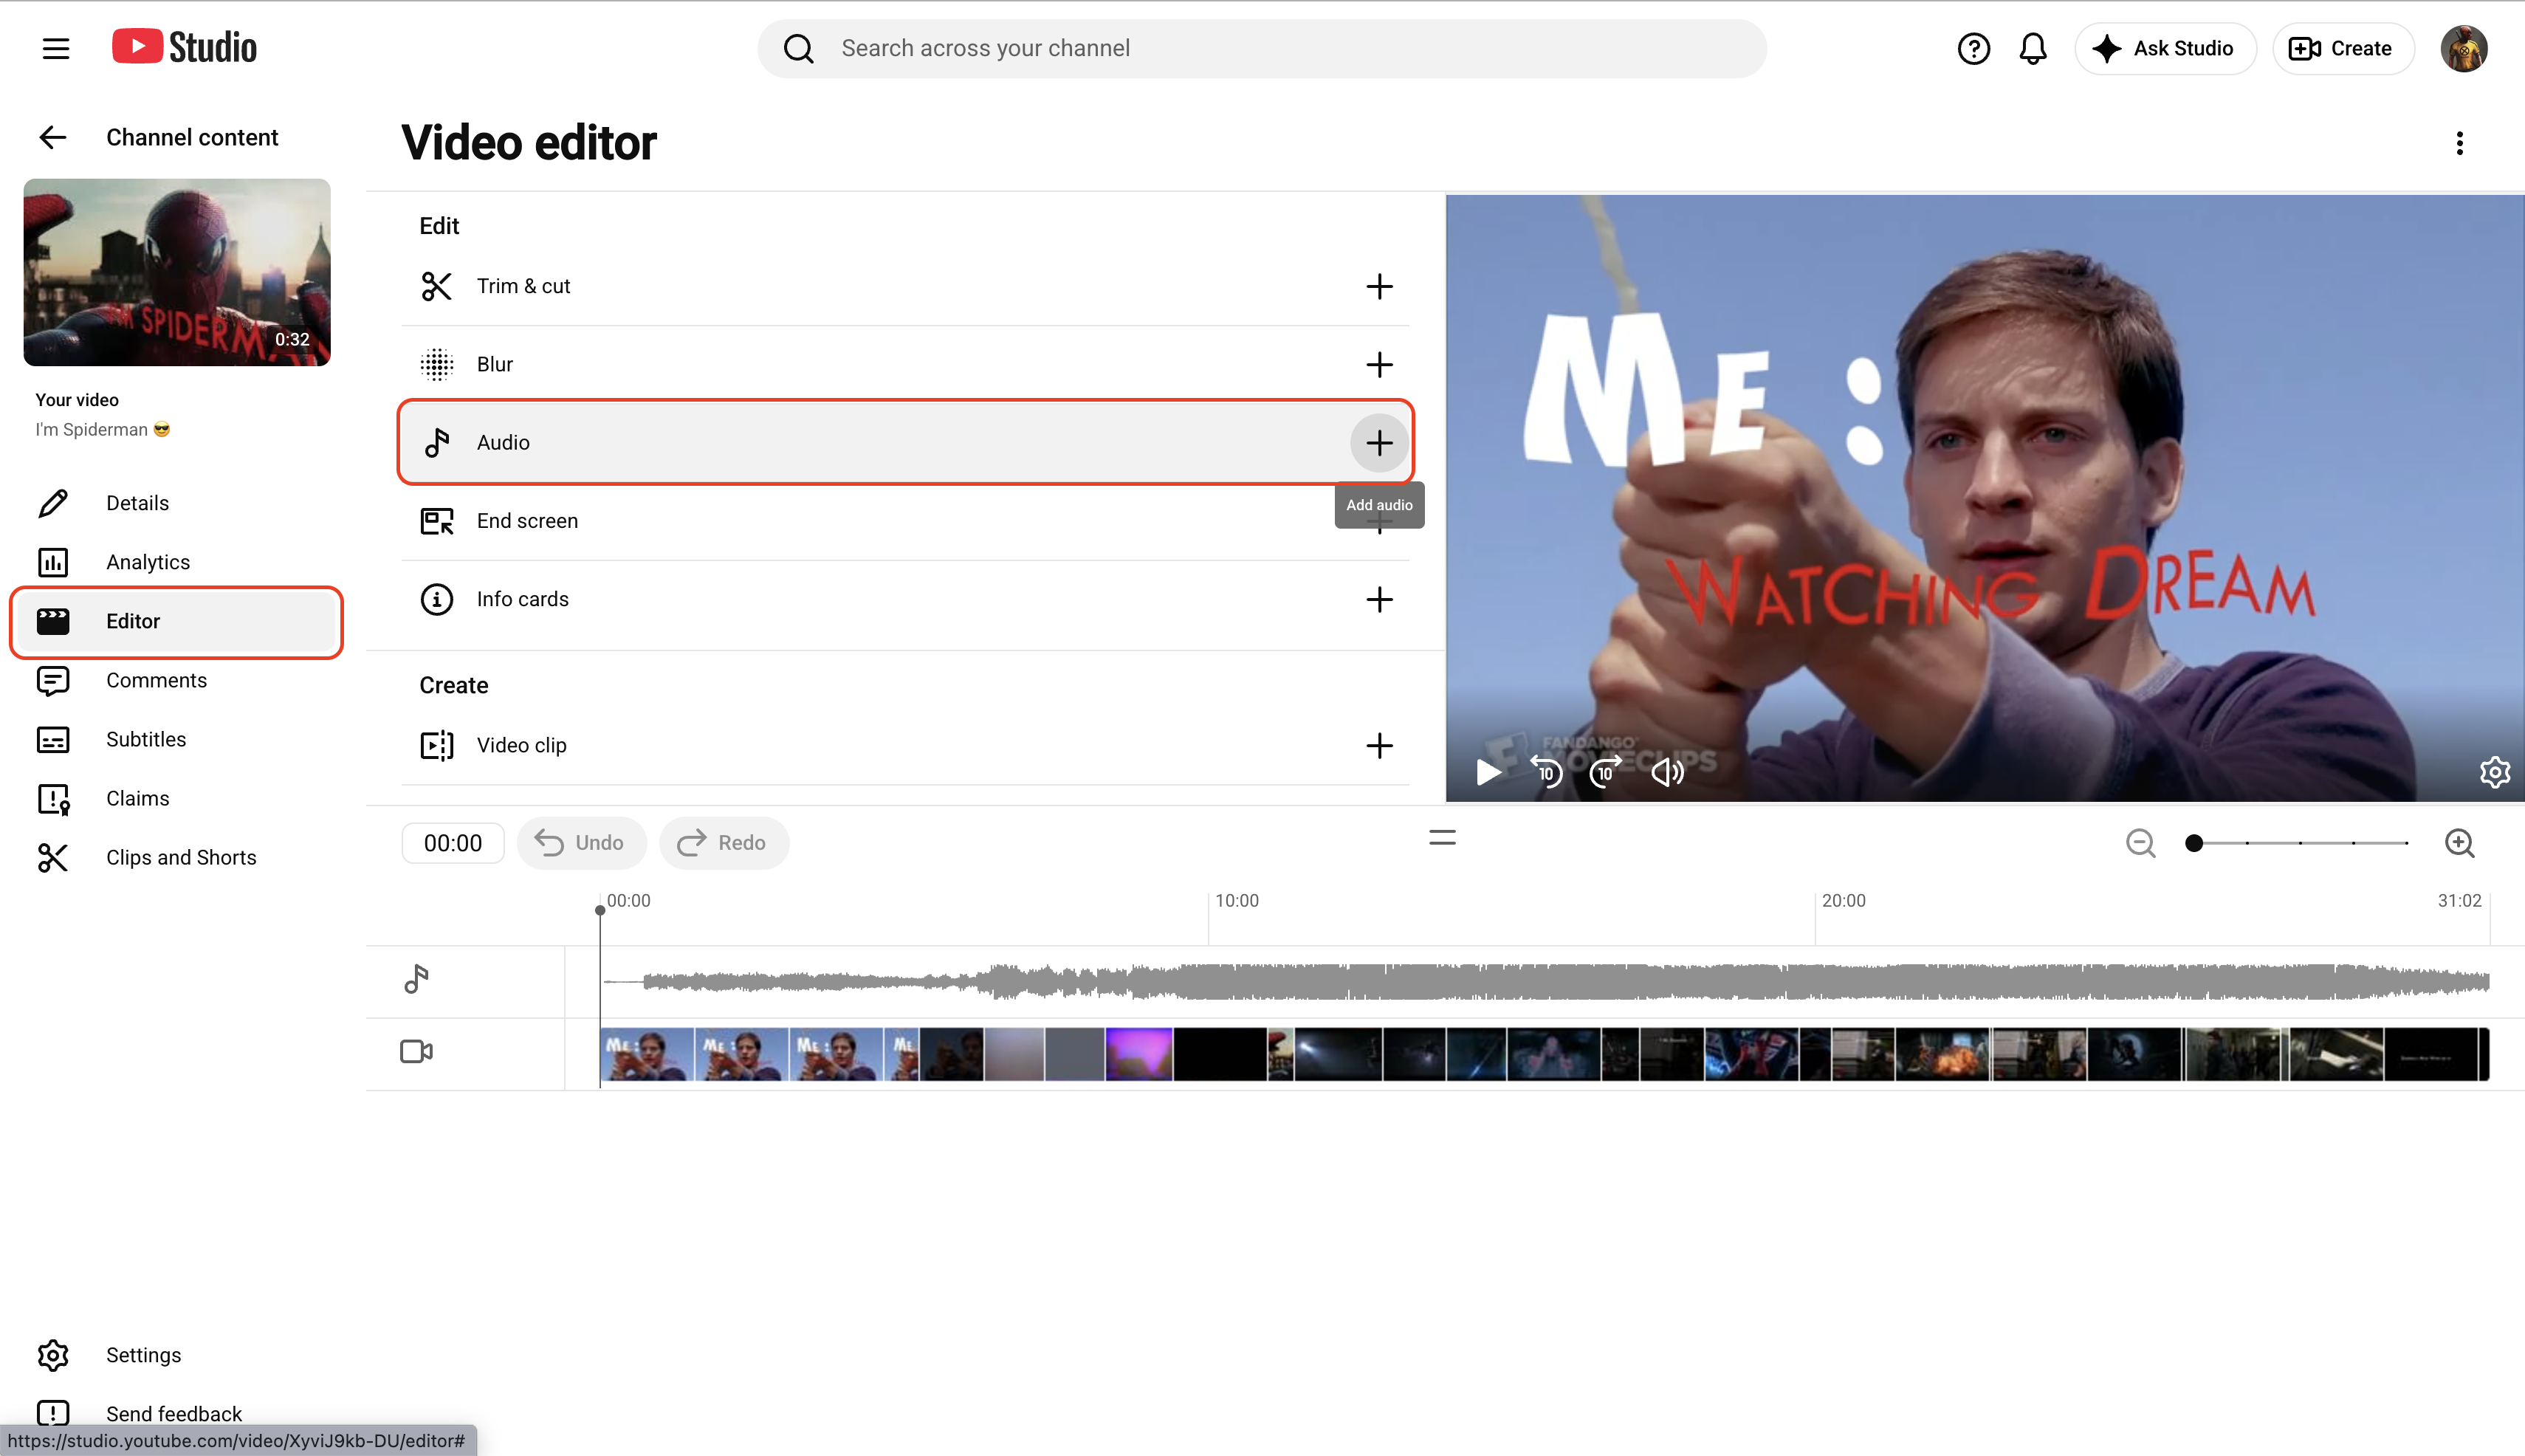Click Send feedback
2525x1456 pixels.
click(x=177, y=1413)
